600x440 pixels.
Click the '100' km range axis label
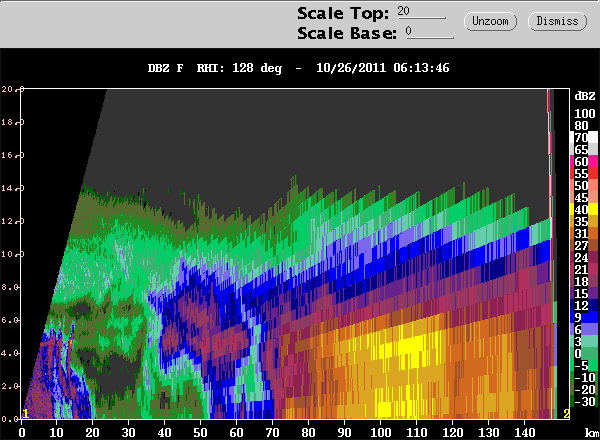pos(380,432)
